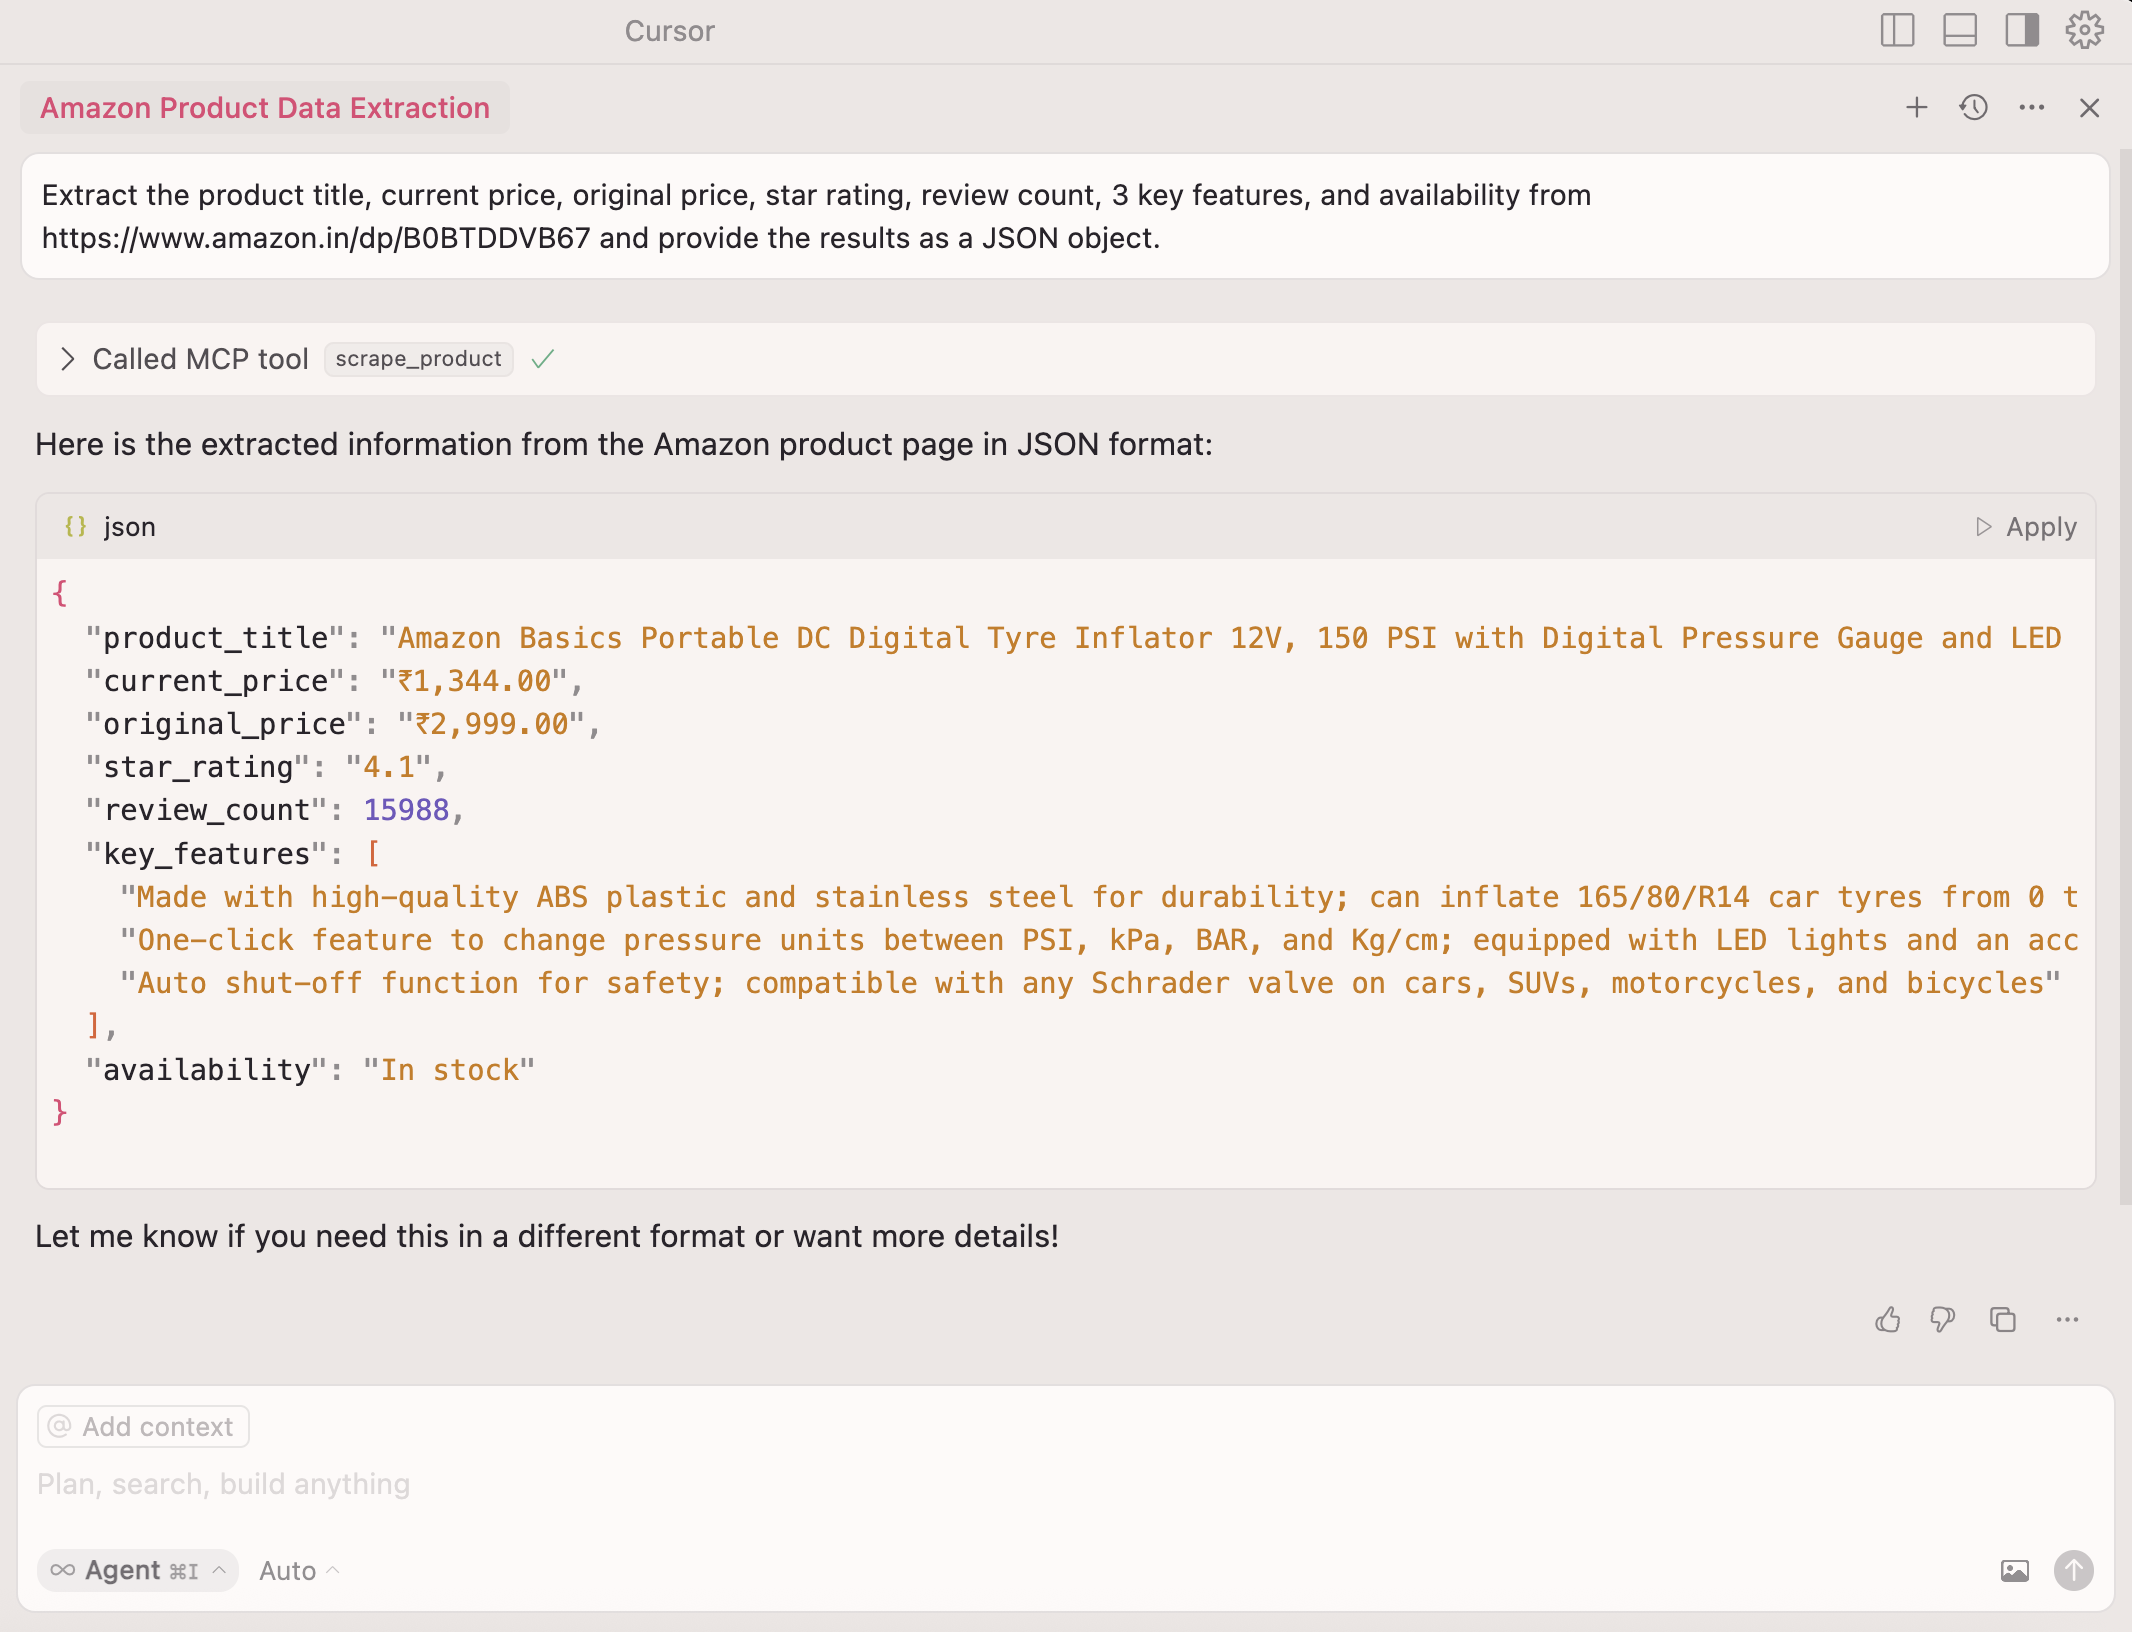Attach an image with the picture icon
This screenshot has width=2132, height=1632.
2014,1570
